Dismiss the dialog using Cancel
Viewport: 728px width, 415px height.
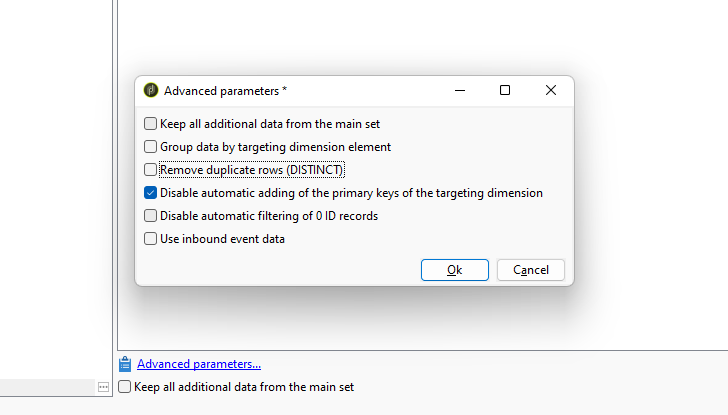(x=531, y=270)
